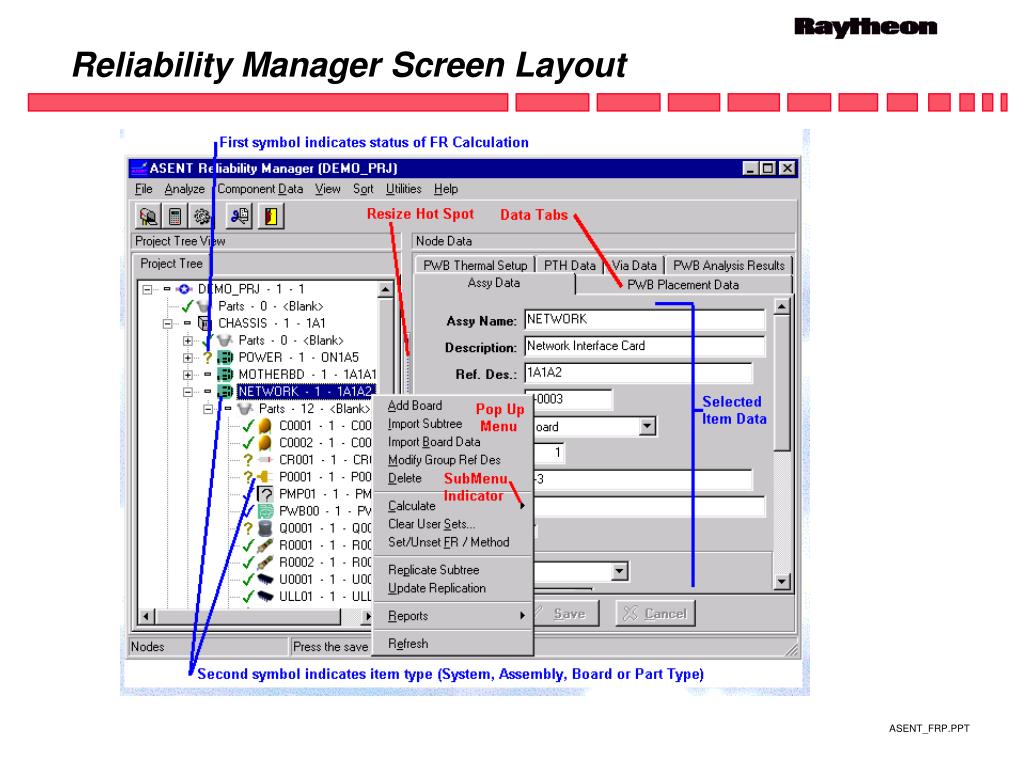Collapse the Parts - 12 node
The height and width of the screenshot is (768, 1024).
(x=208, y=409)
